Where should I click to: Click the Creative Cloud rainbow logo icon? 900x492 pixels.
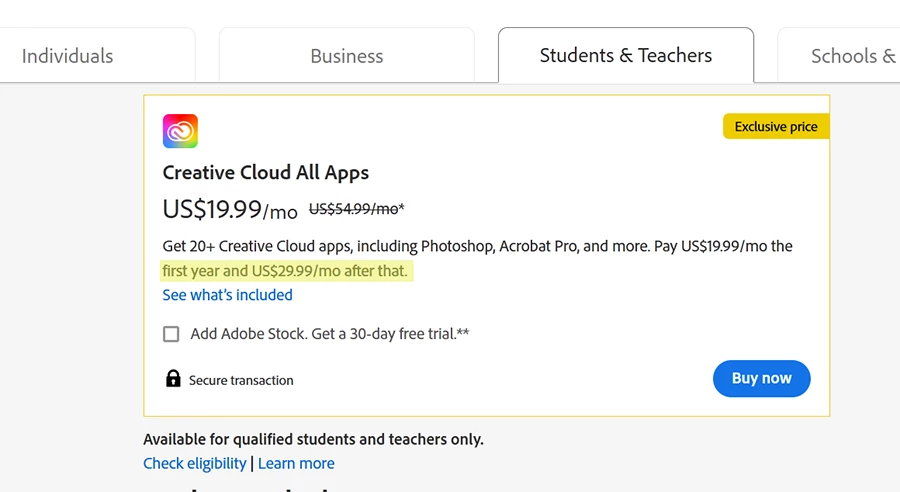[x=180, y=131]
